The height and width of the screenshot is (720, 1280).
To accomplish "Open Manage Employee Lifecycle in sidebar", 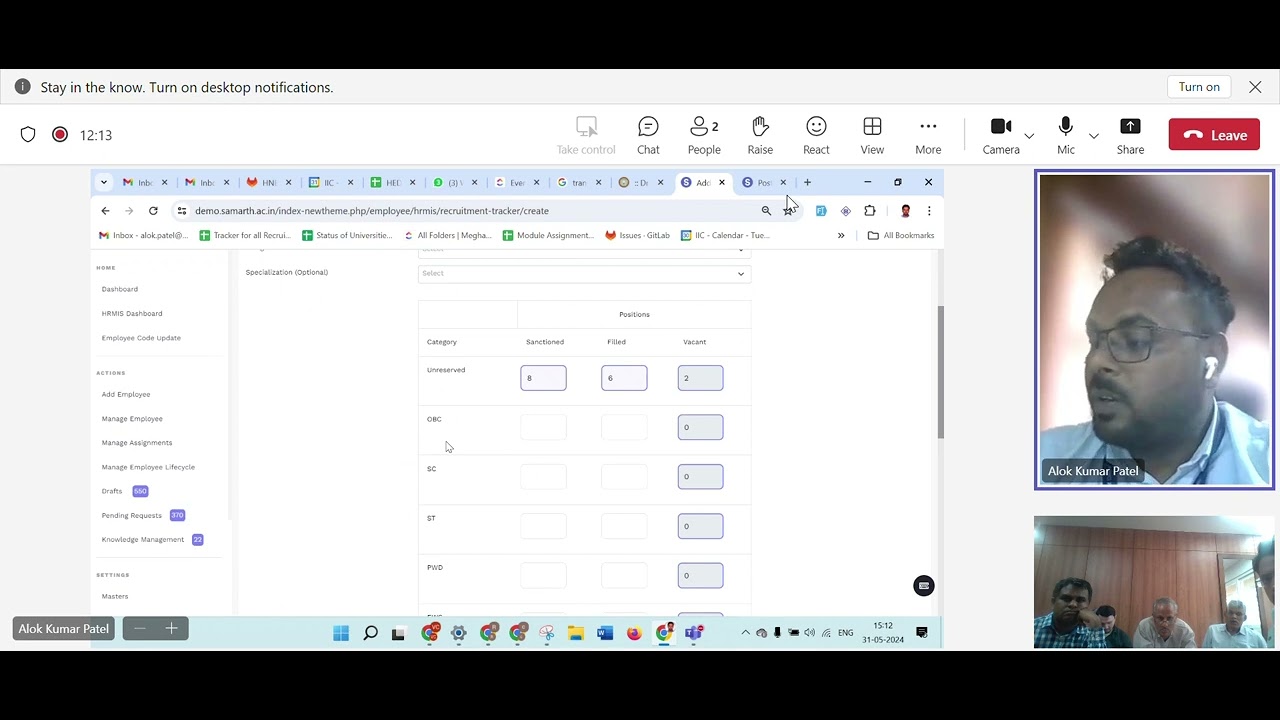I will [148, 467].
